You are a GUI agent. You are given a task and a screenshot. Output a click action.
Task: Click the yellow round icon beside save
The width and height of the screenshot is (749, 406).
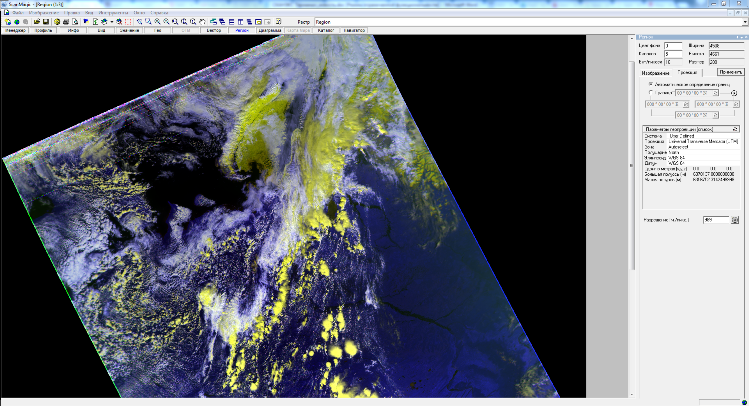point(57,22)
